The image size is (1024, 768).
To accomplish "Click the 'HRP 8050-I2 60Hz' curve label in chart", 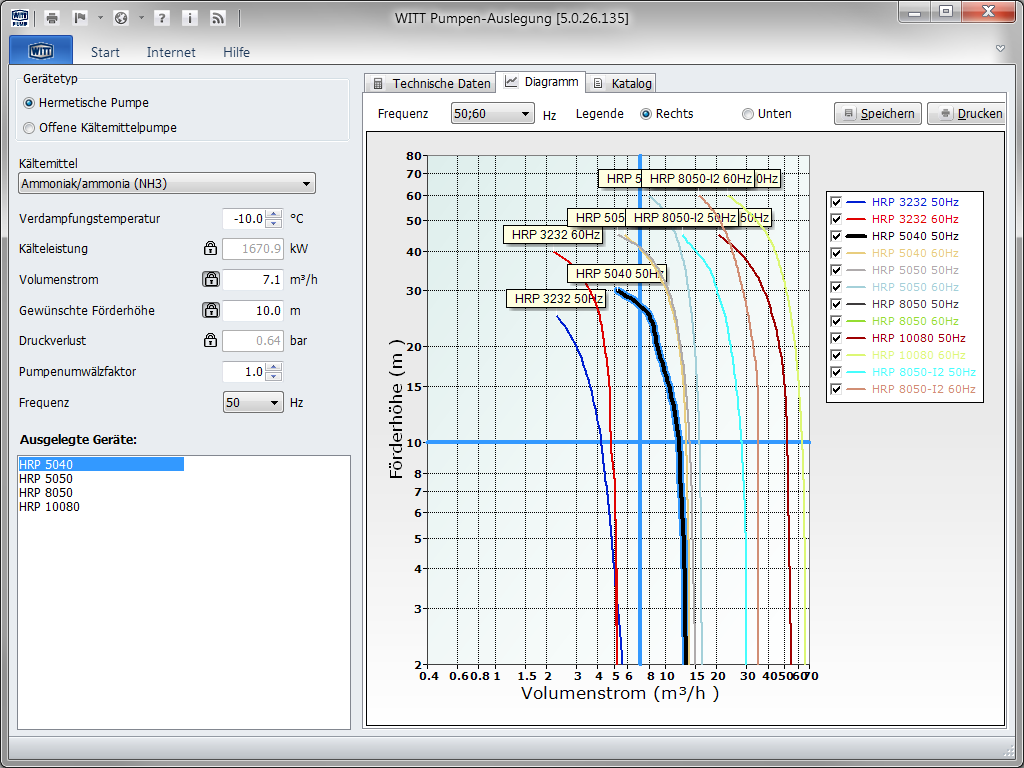I will pyautogui.click(x=698, y=178).
